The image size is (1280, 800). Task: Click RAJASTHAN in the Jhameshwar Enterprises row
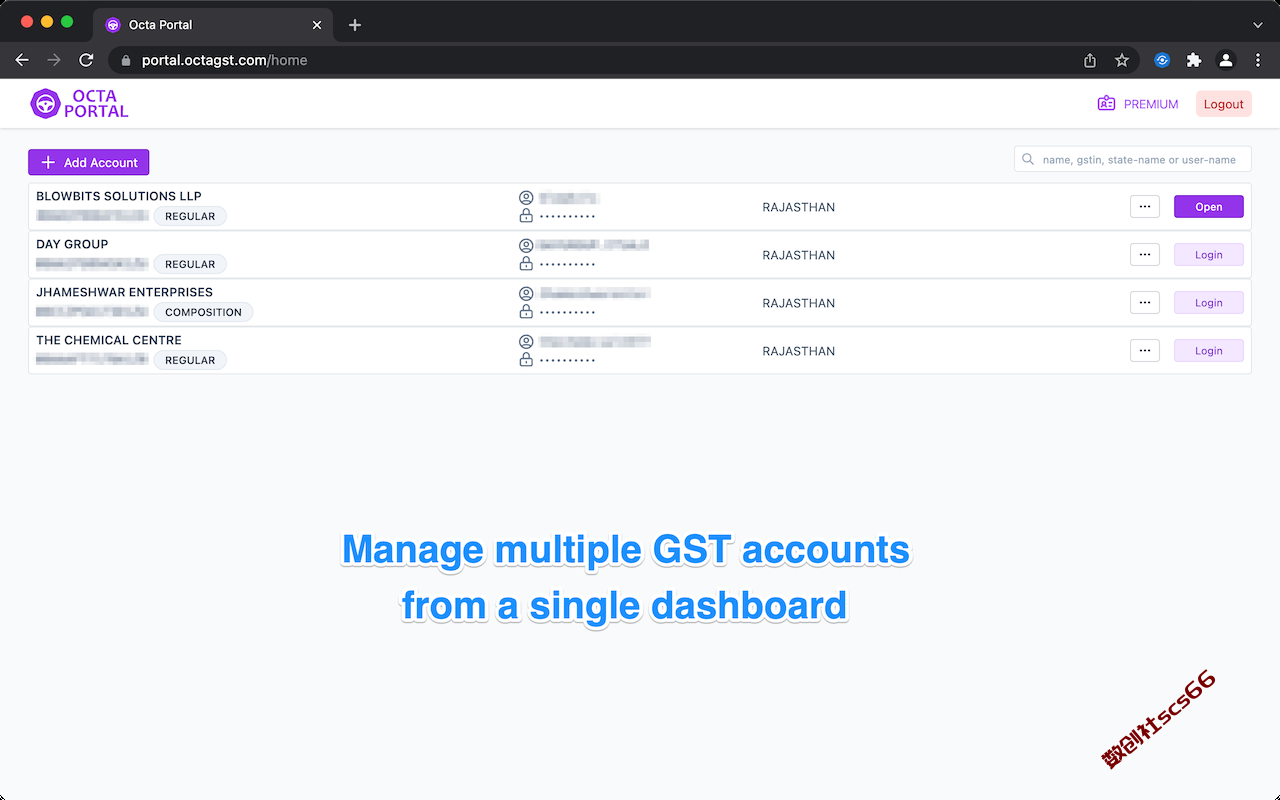tap(798, 303)
